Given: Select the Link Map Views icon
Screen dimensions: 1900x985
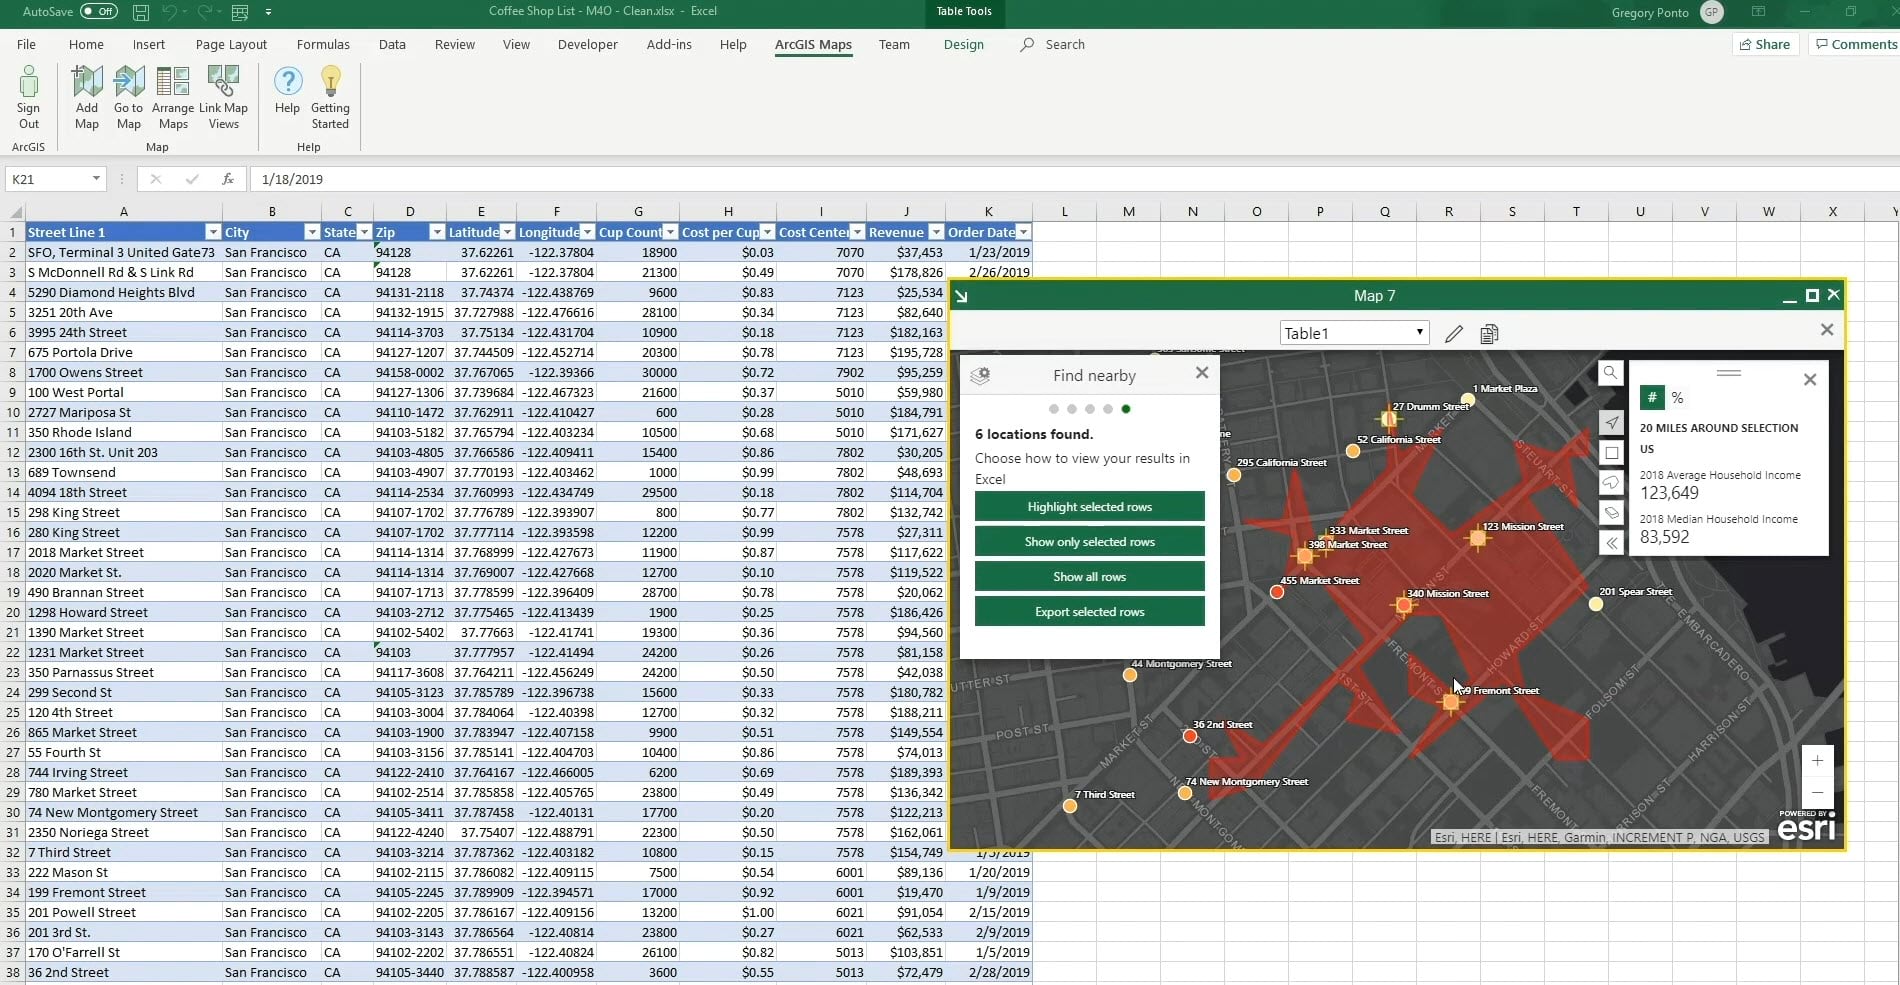Looking at the screenshot, I should pos(223,97).
